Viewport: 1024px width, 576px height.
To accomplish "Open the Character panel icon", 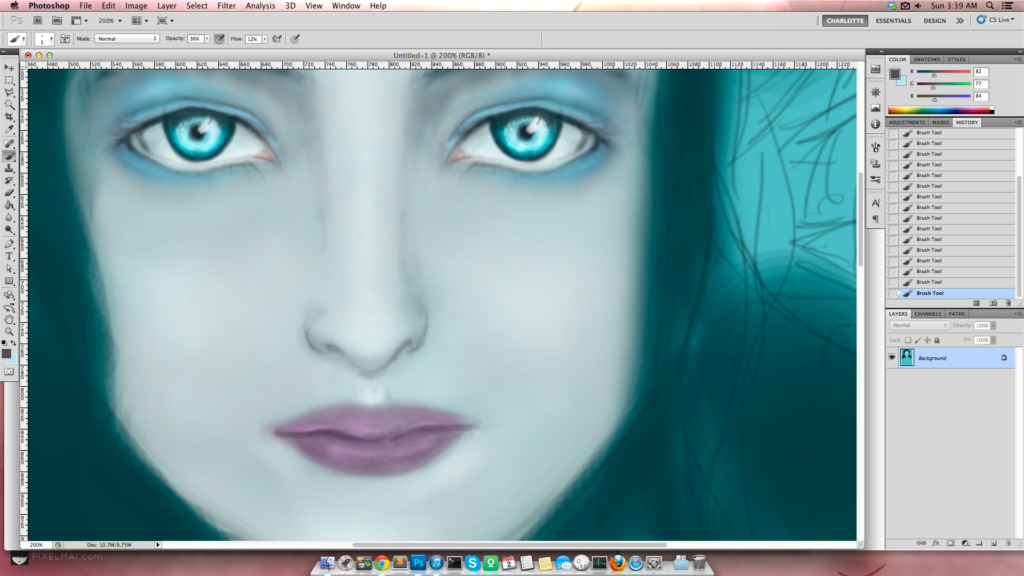I will [x=876, y=203].
